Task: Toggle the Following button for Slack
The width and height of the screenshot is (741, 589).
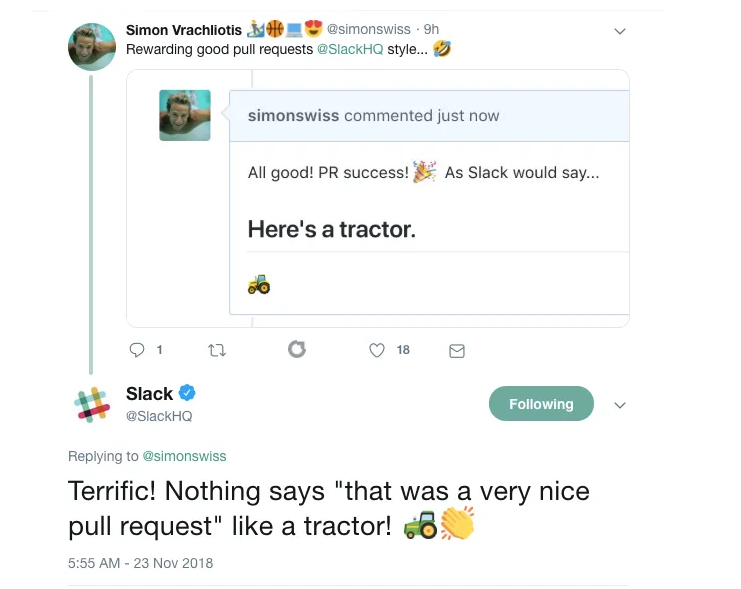Action: 541,404
